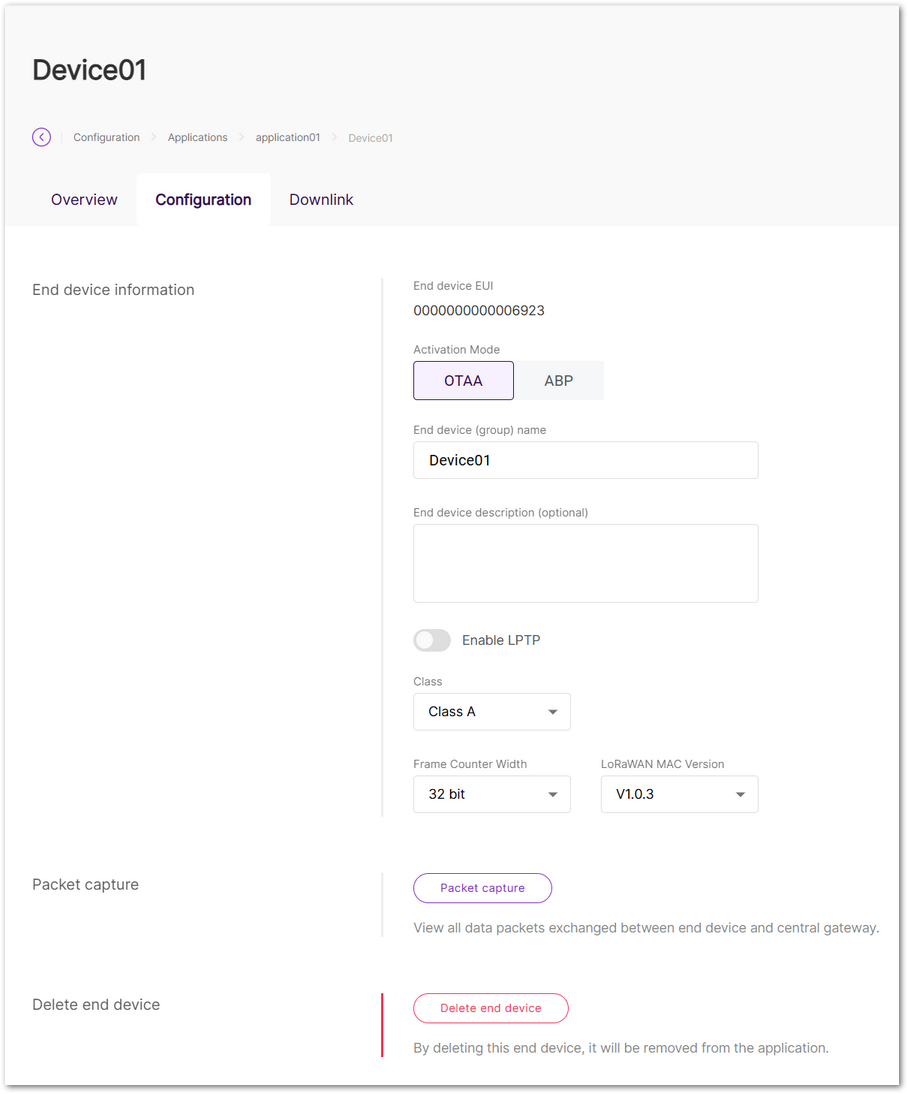Open LoRaWAN MAC Version dropdown
The height and width of the screenshot is (1094, 908).
[x=680, y=794]
